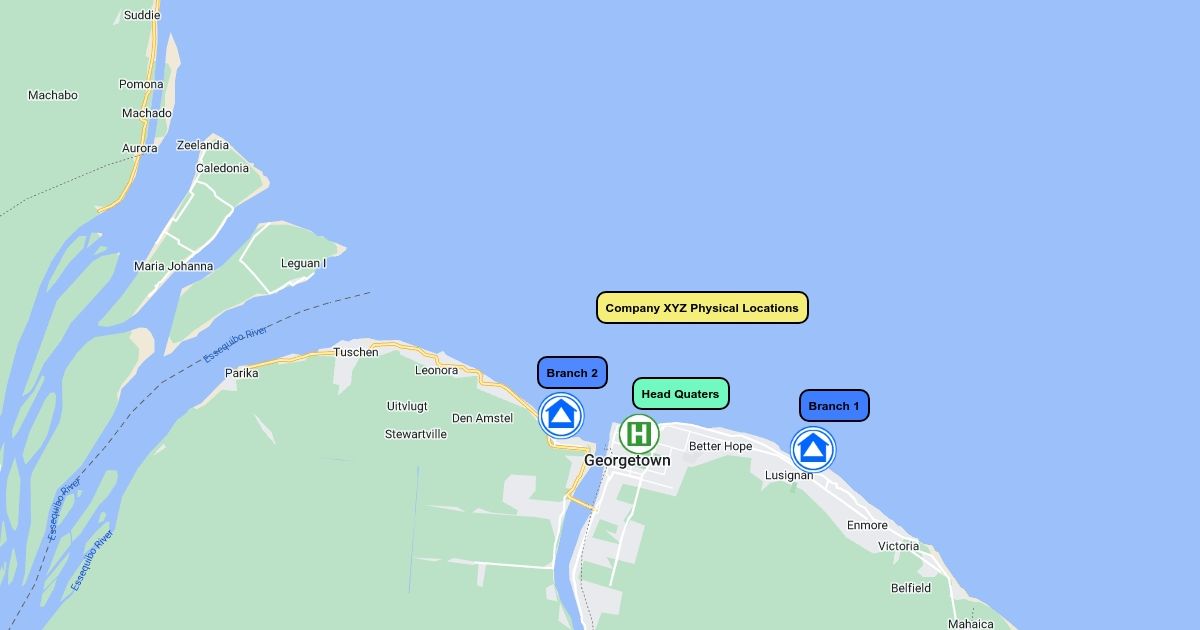This screenshot has height=630, width=1200.
Task: Select the Enmore town label
Action: tap(867, 525)
